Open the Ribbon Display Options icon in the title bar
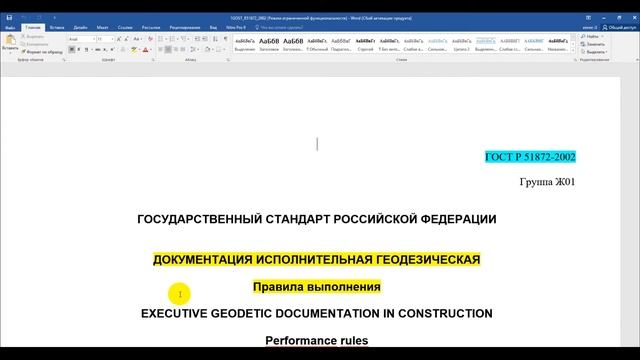Image resolution: width=640 pixels, height=360 pixels. point(588,18)
